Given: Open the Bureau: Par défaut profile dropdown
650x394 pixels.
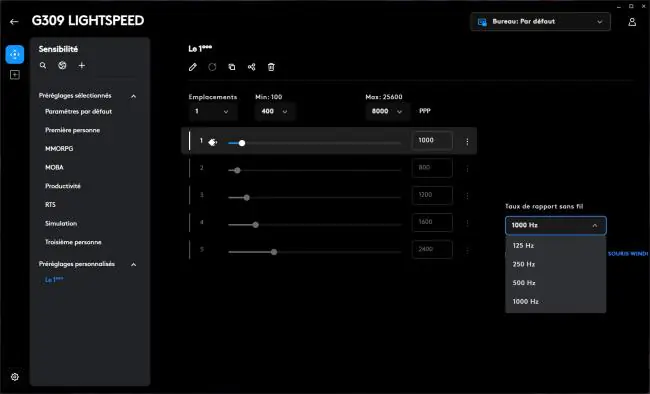Looking at the screenshot, I should point(541,22).
